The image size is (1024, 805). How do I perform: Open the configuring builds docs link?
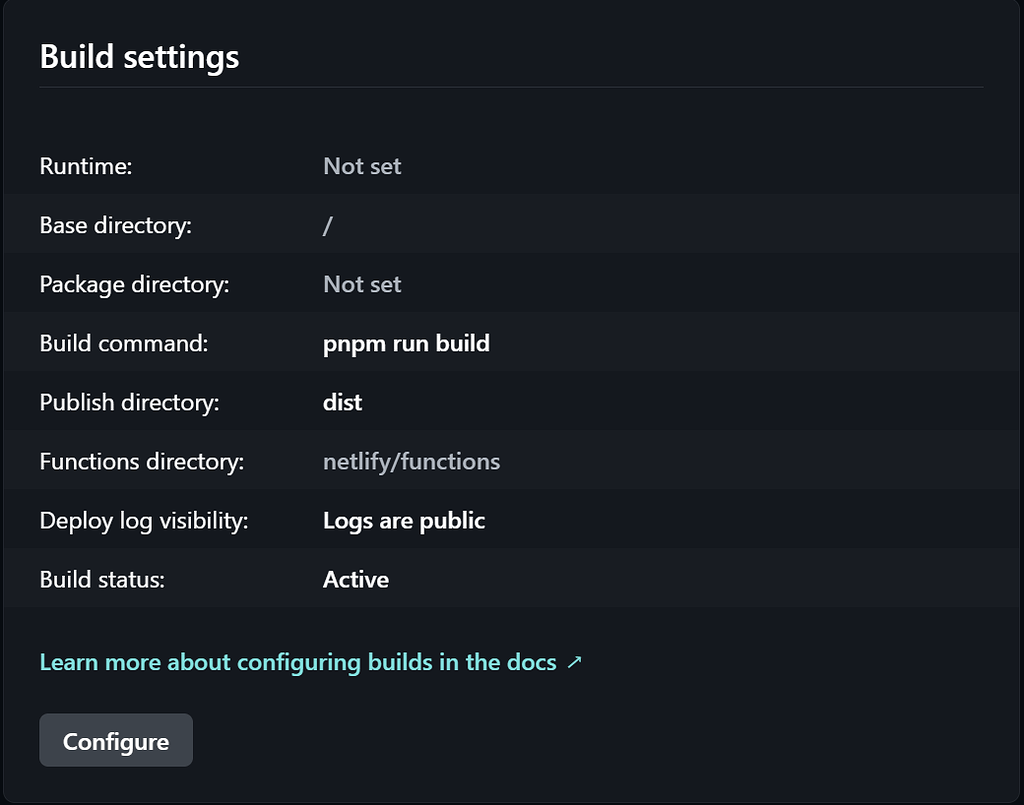pyautogui.click(x=298, y=662)
